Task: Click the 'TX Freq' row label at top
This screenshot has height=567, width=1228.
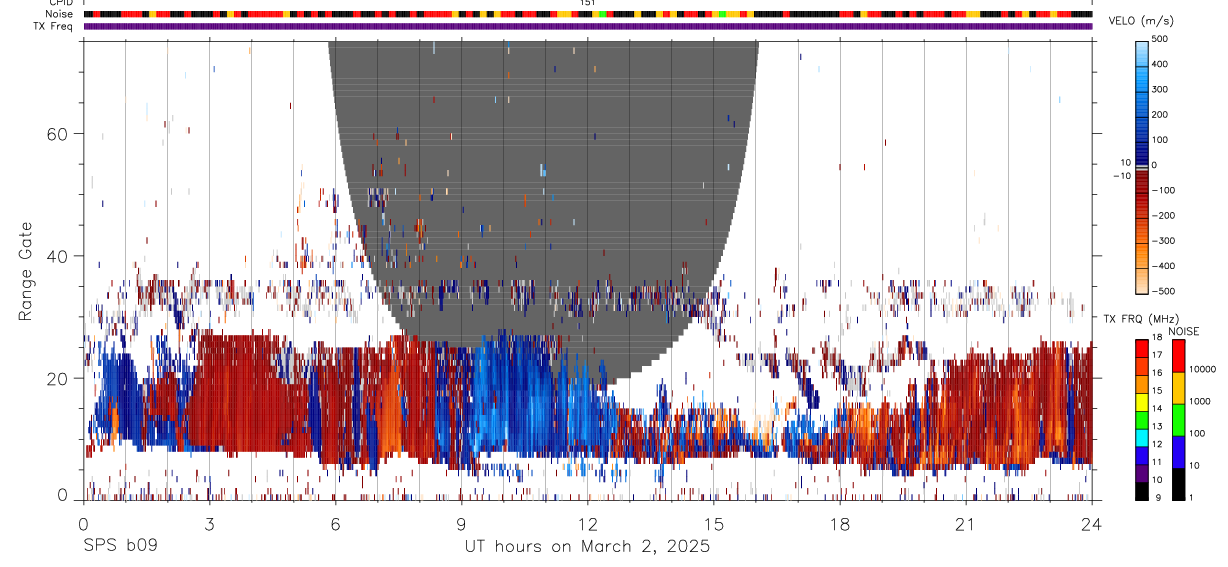Action: pos(53,26)
